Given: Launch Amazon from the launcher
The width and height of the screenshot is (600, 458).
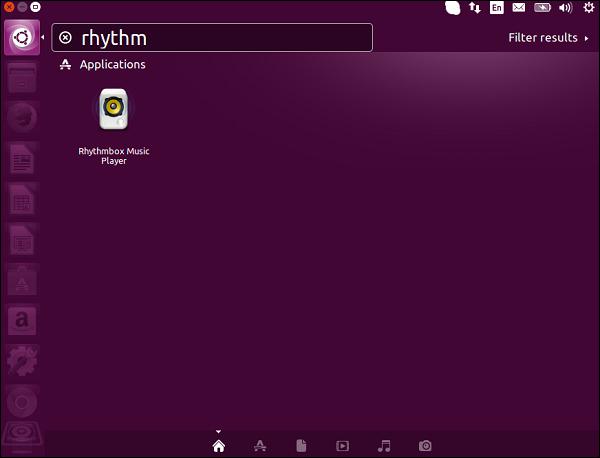Looking at the screenshot, I should click(x=22, y=320).
